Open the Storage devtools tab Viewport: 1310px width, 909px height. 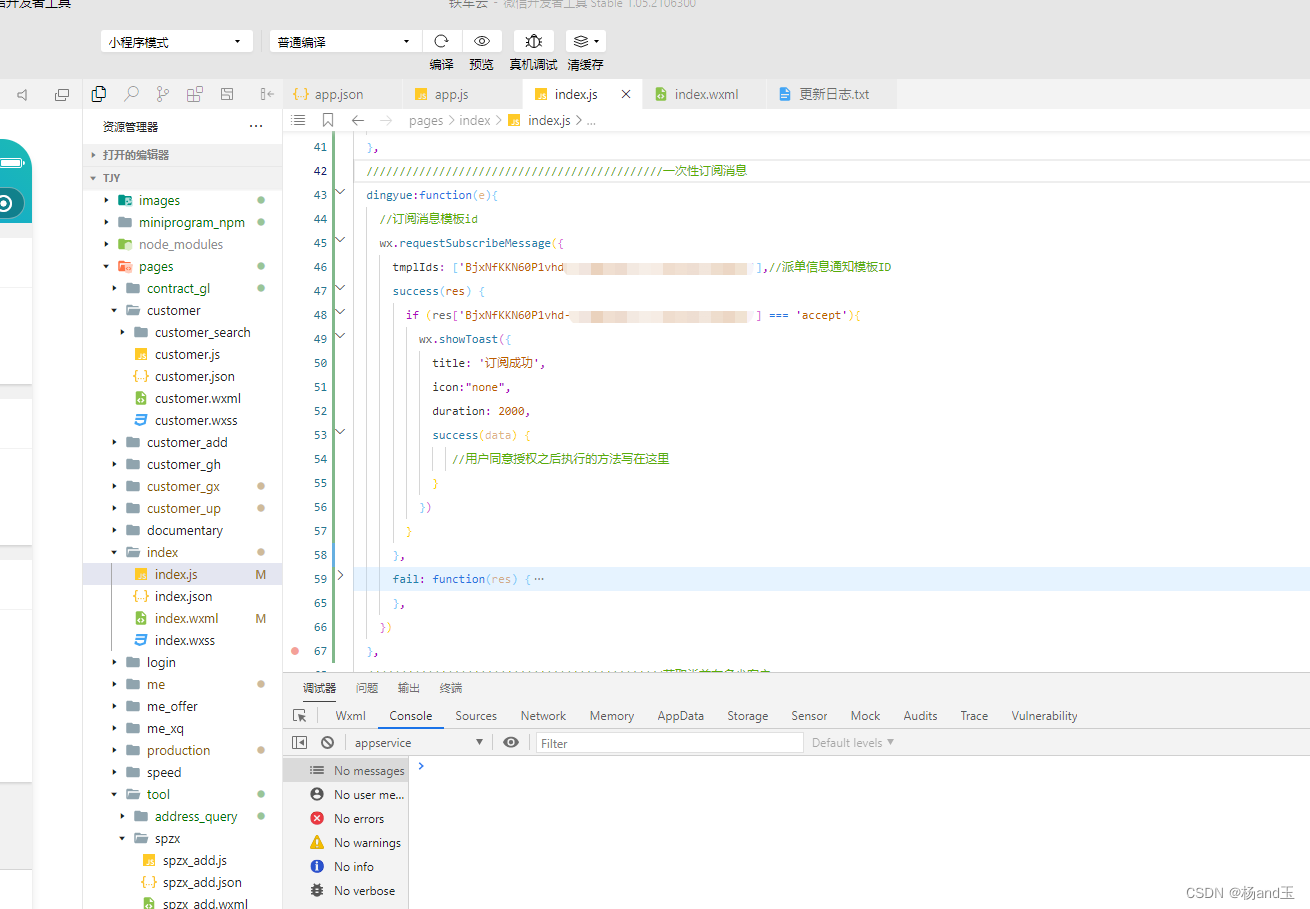tap(748, 716)
